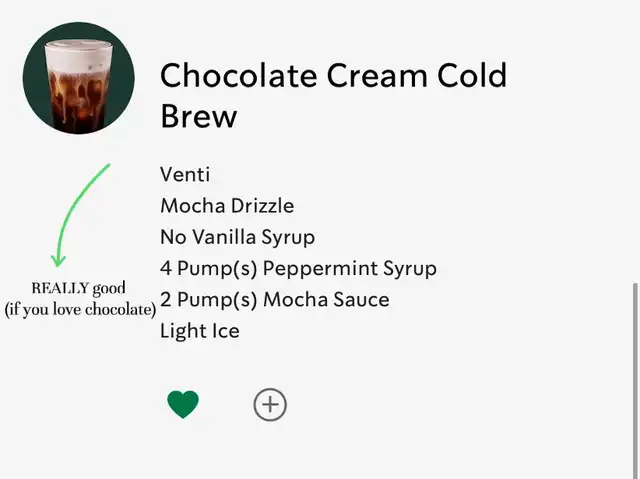Click the (if you love chocolate) note
The height and width of the screenshot is (479, 640).
coord(80,309)
